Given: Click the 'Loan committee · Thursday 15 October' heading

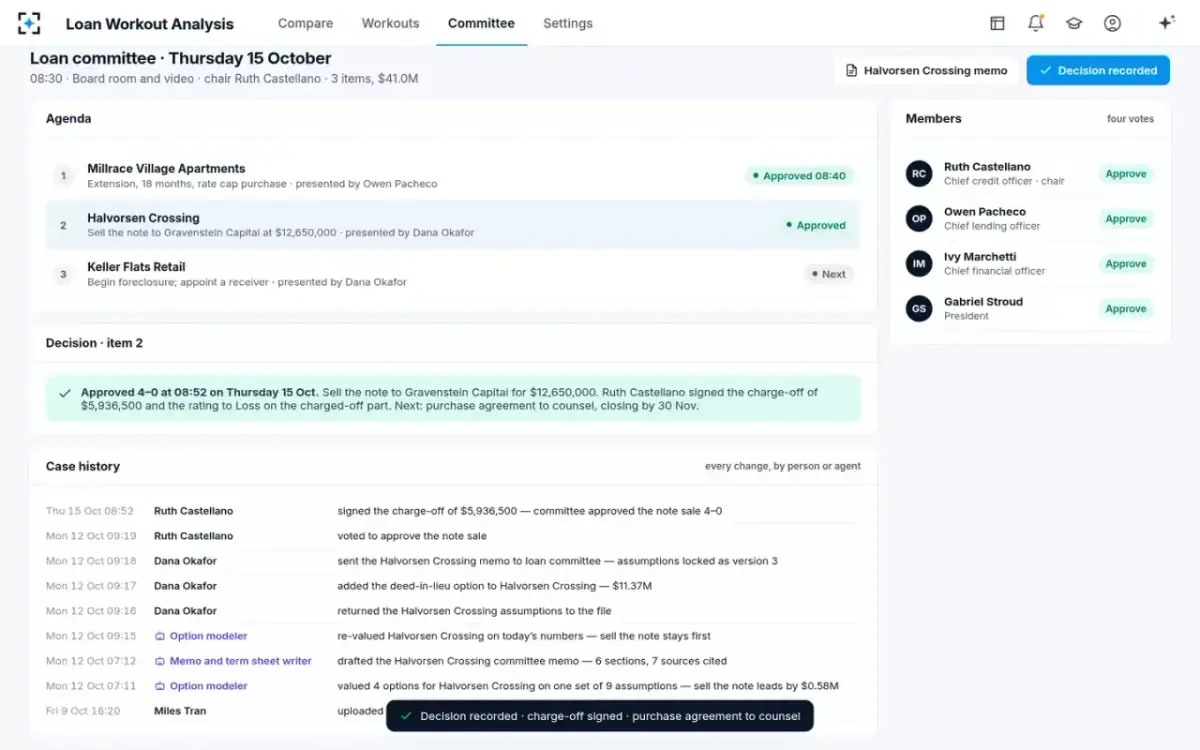Looking at the screenshot, I should [x=181, y=58].
